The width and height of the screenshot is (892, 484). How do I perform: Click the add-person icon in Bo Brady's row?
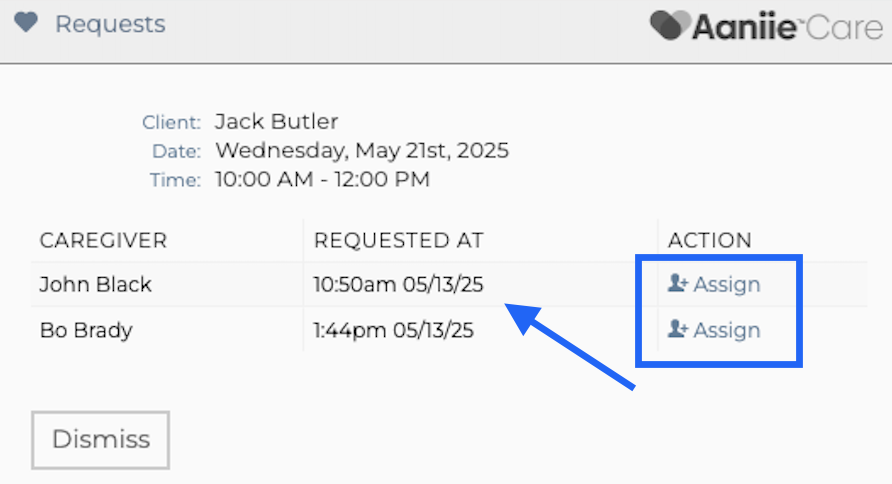pyautogui.click(x=678, y=329)
